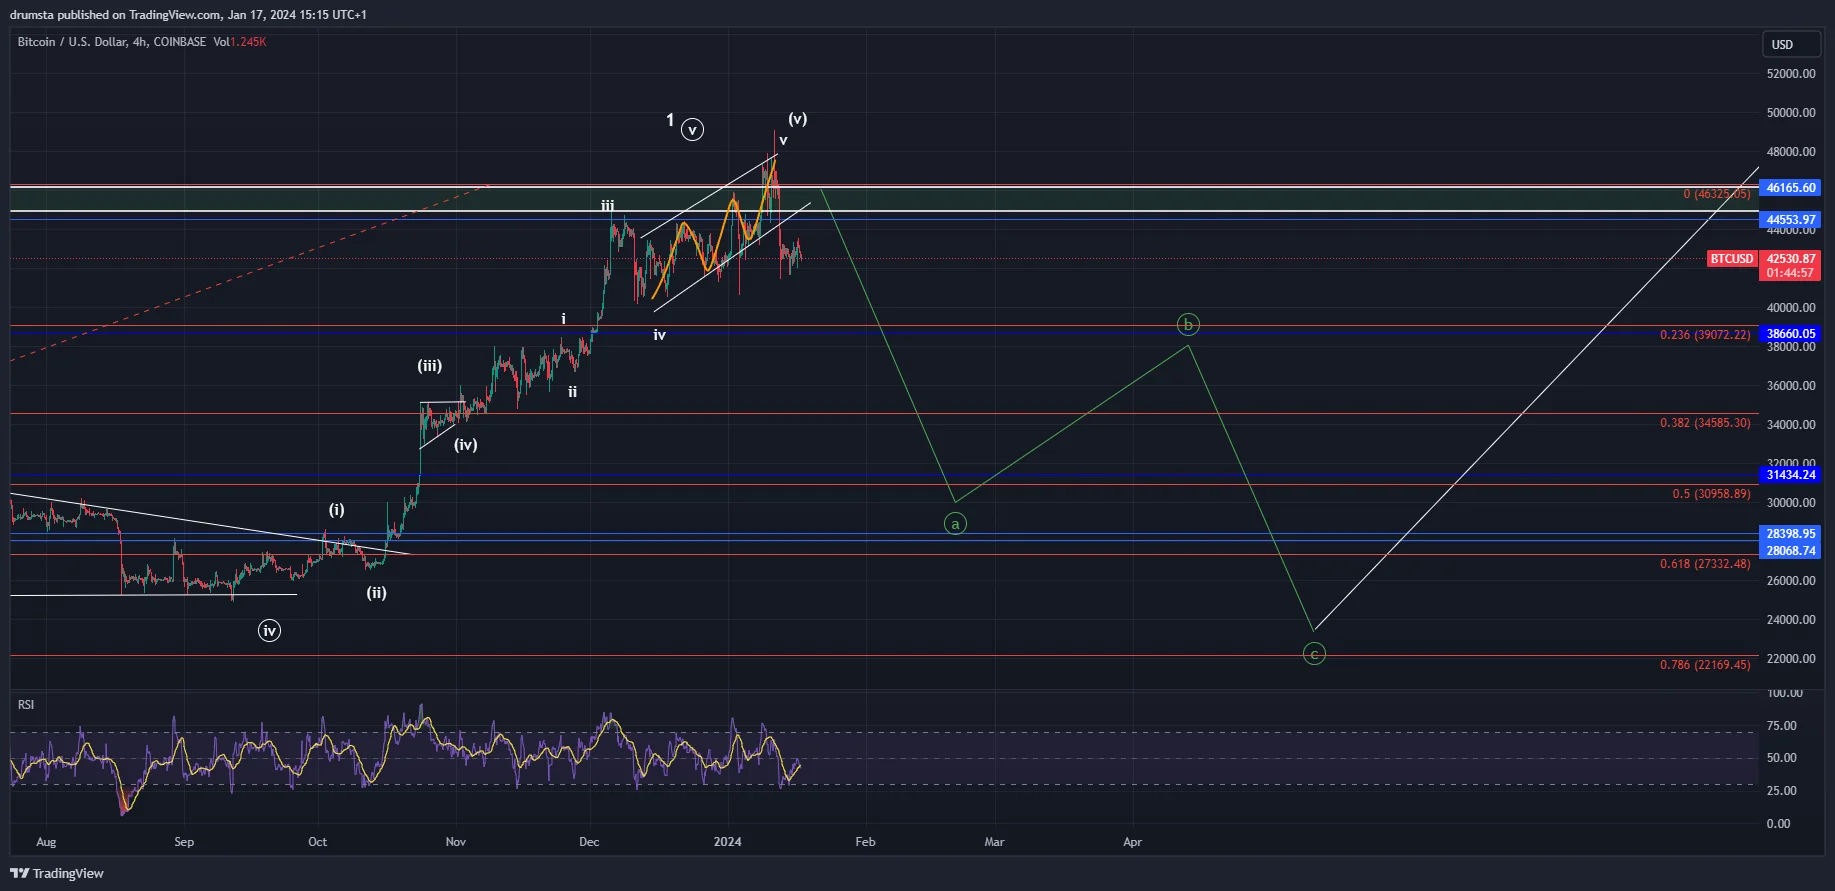This screenshot has width=1835, height=891.
Task: Click the 38660.05 blue price label
Action: [x=1790, y=334]
